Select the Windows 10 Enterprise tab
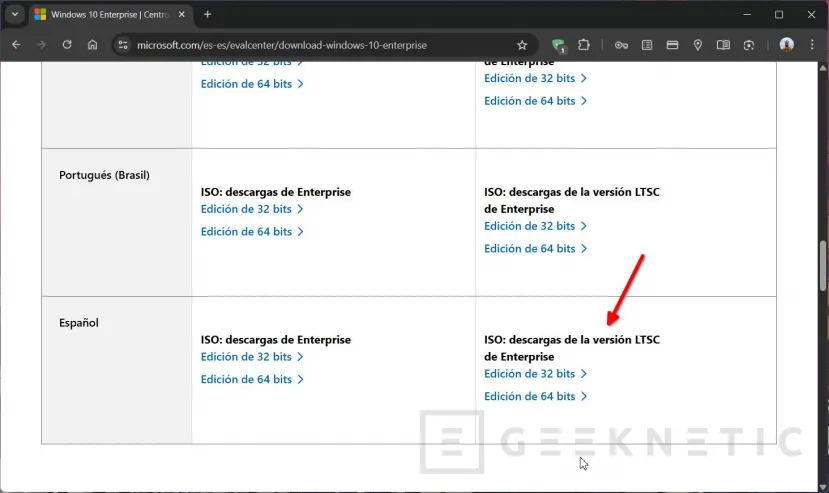 (109, 15)
